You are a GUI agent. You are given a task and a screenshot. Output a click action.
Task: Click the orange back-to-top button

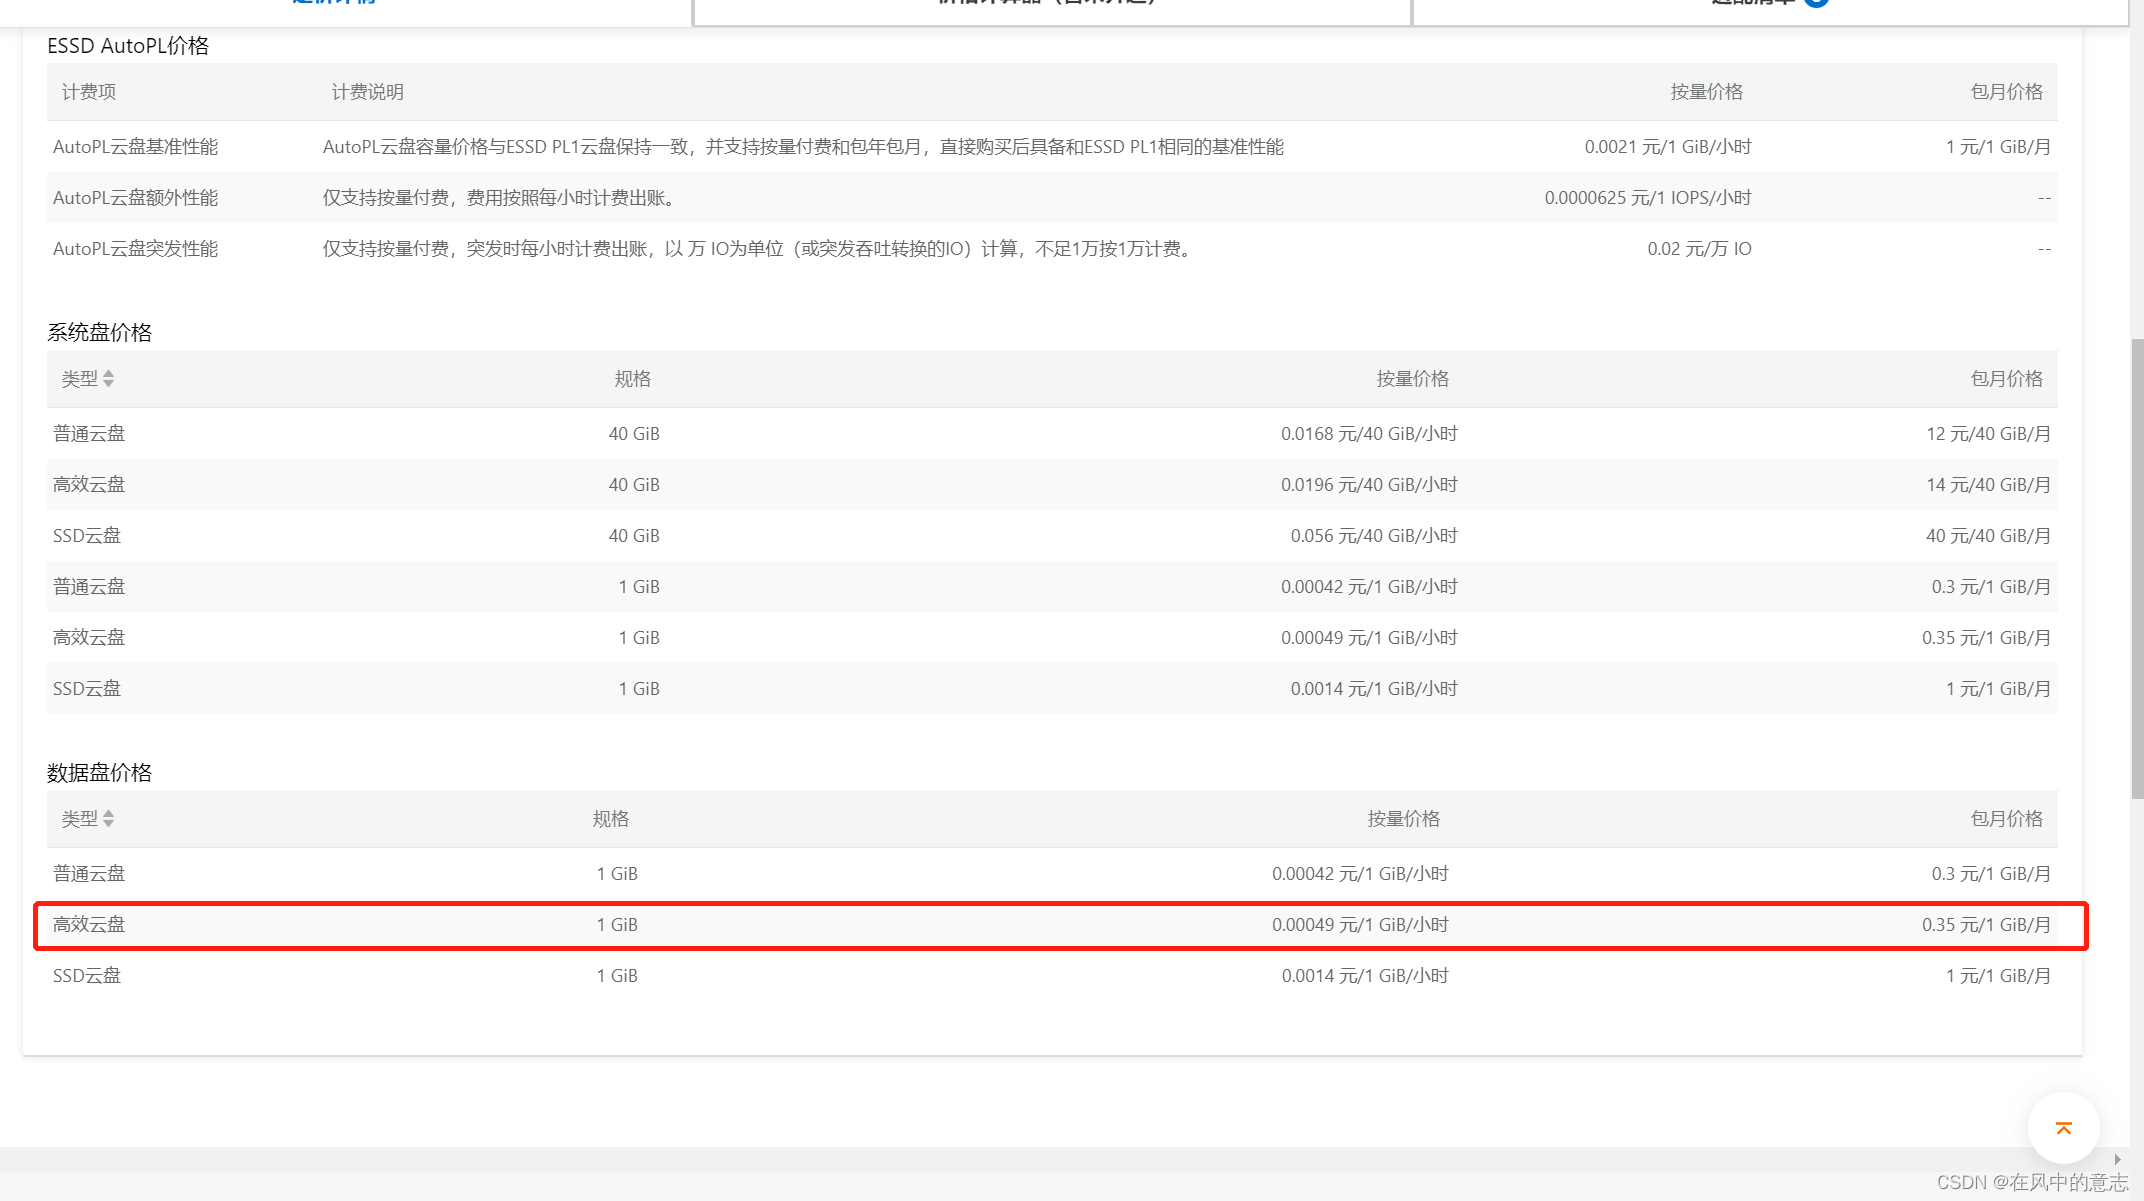2063,1129
